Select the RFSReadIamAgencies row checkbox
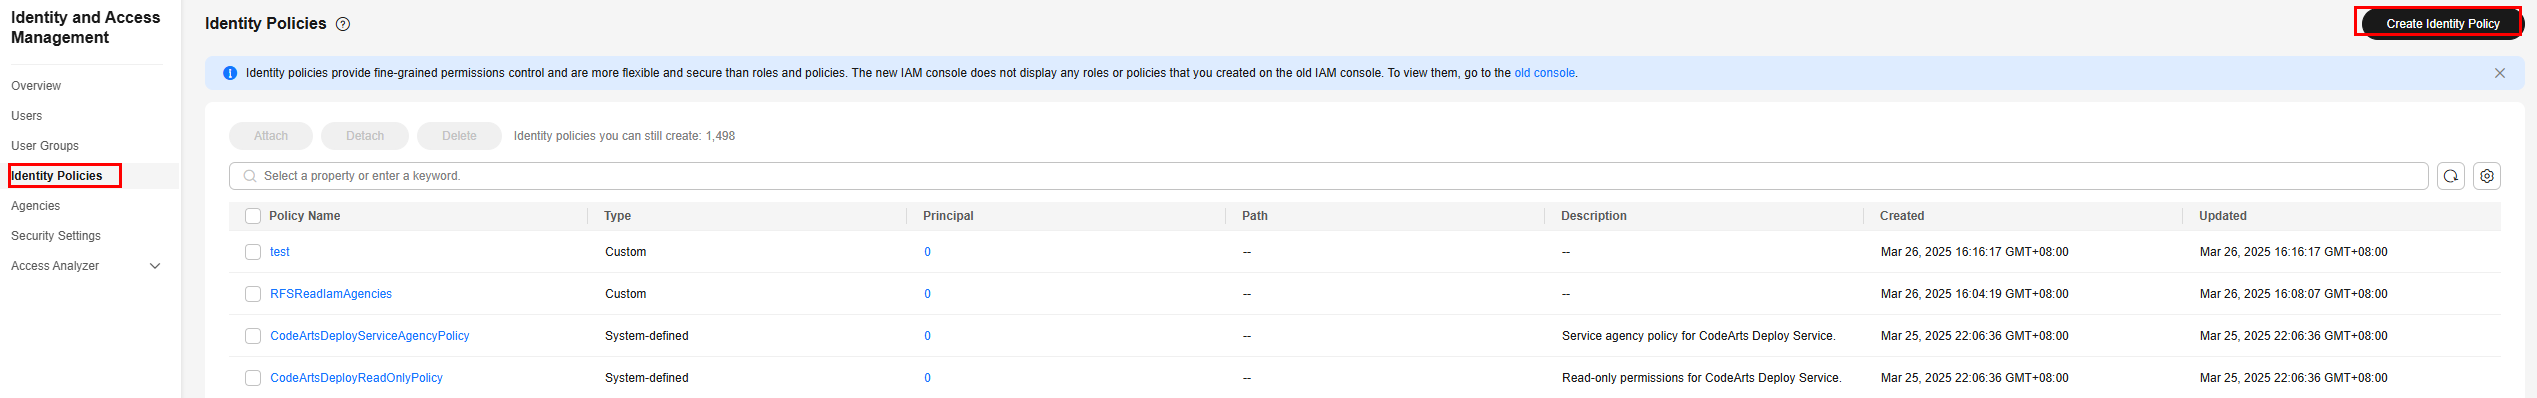The width and height of the screenshot is (2537, 398). click(x=253, y=294)
